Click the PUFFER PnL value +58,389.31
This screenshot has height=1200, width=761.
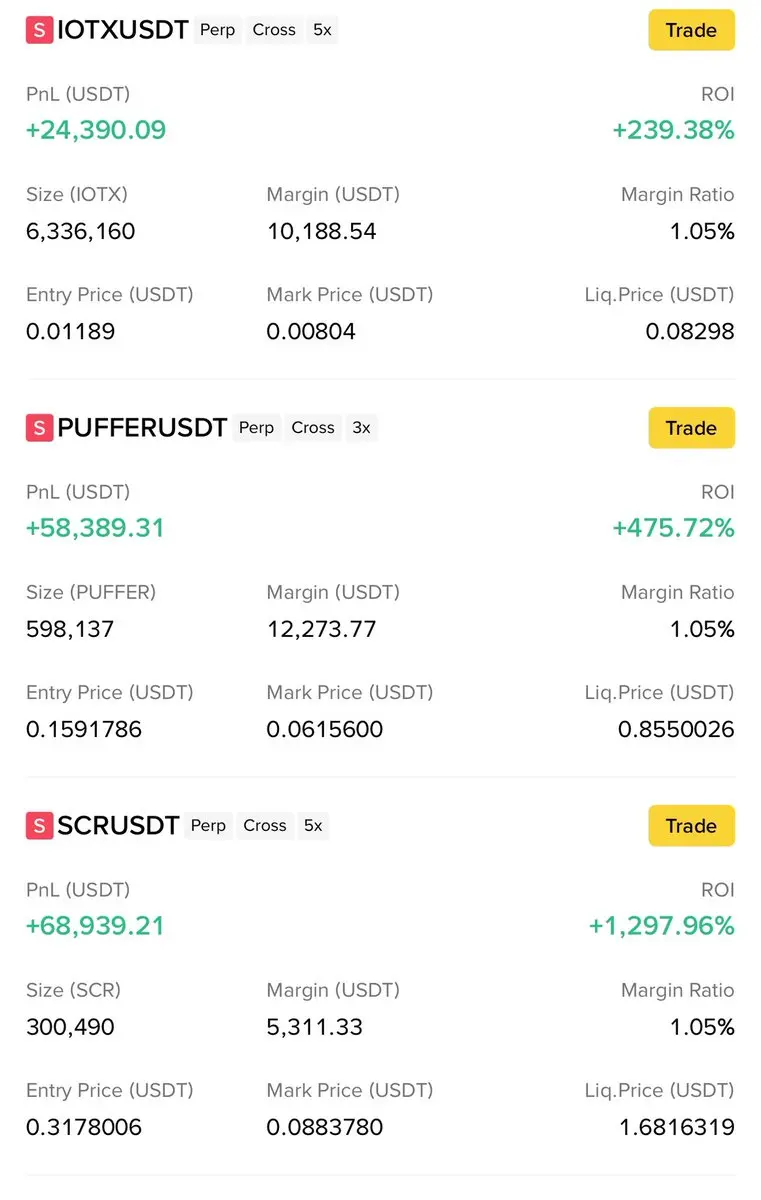(x=95, y=528)
